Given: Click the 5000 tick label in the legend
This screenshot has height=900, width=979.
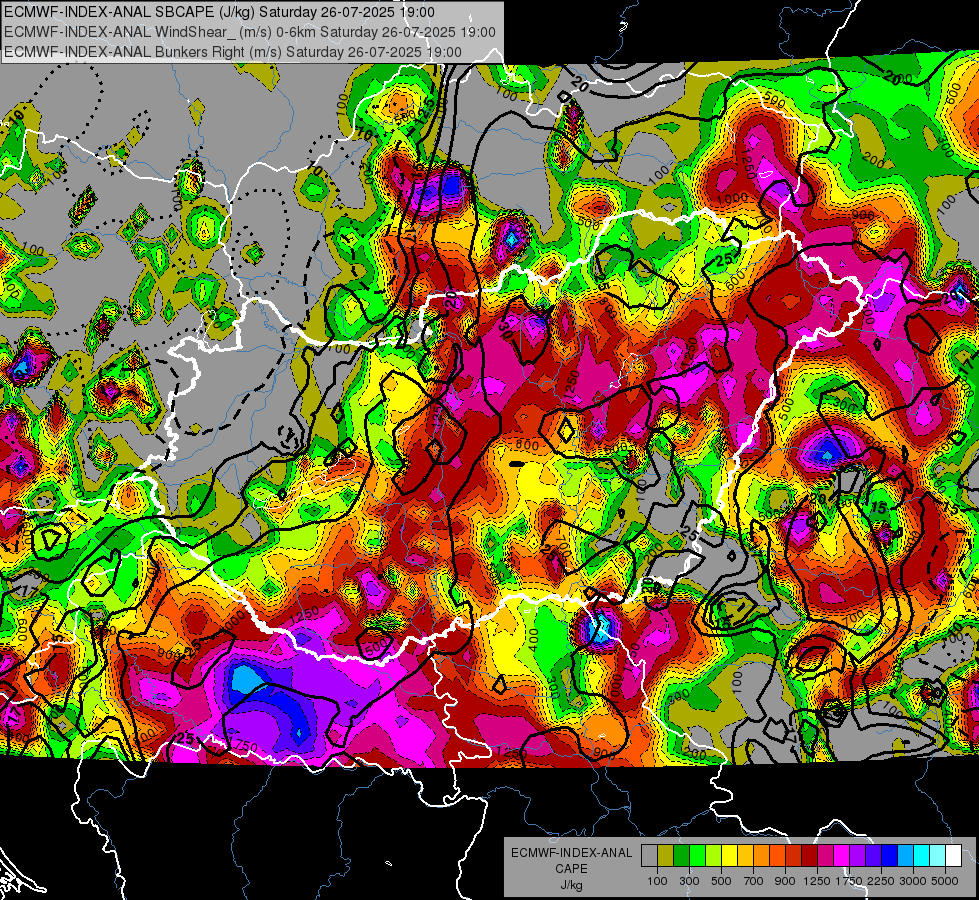Looking at the screenshot, I should click(x=945, y=881).
